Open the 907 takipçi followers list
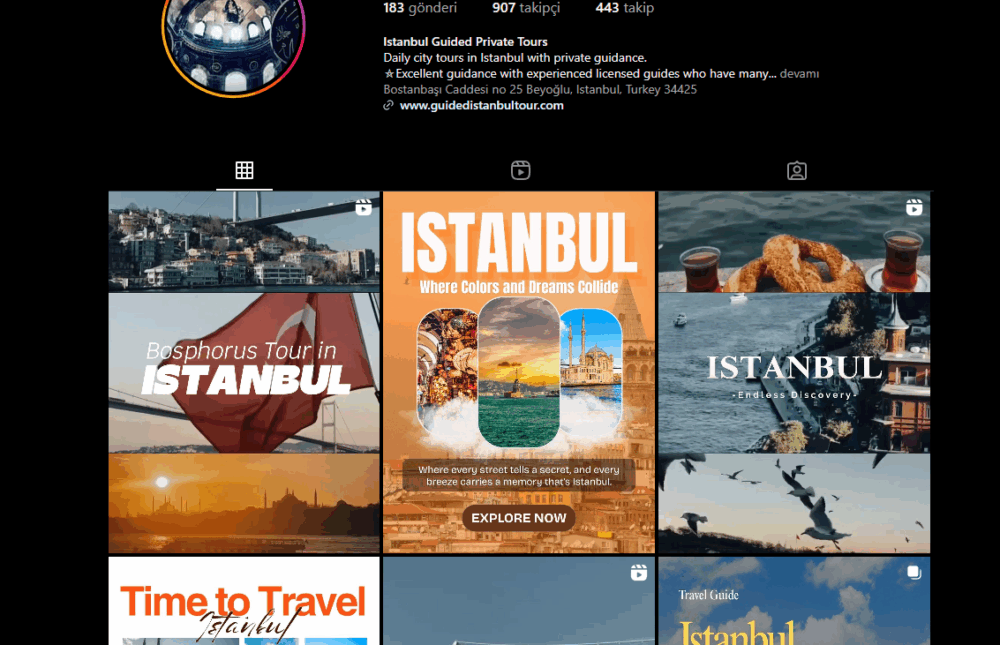The height and width of the screenshot is (645, 1000). (x=526, y=8)
